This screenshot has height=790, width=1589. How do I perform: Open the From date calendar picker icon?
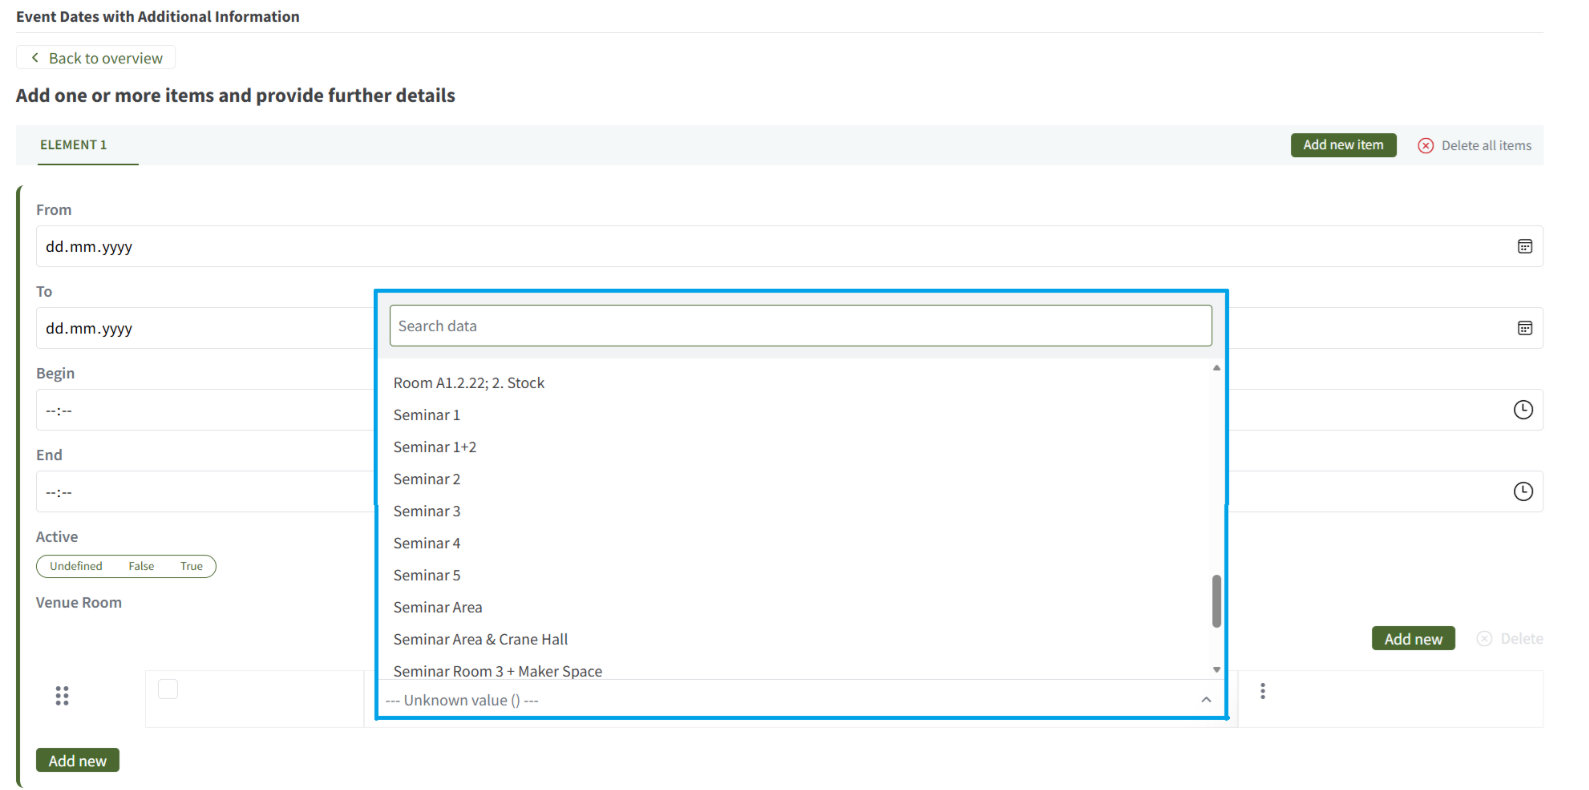(x=1524, y=246)
